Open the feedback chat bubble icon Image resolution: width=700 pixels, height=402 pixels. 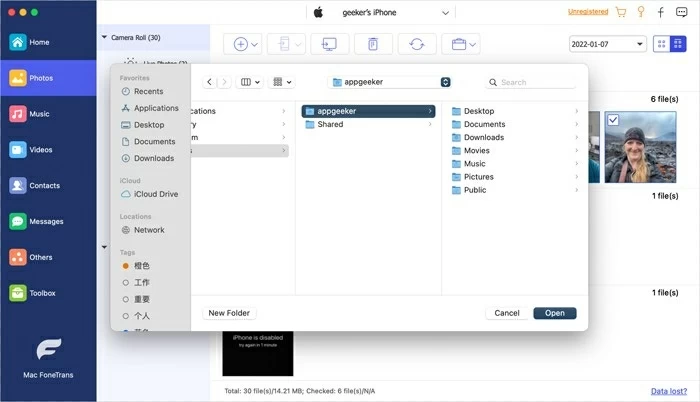[681, 13]
